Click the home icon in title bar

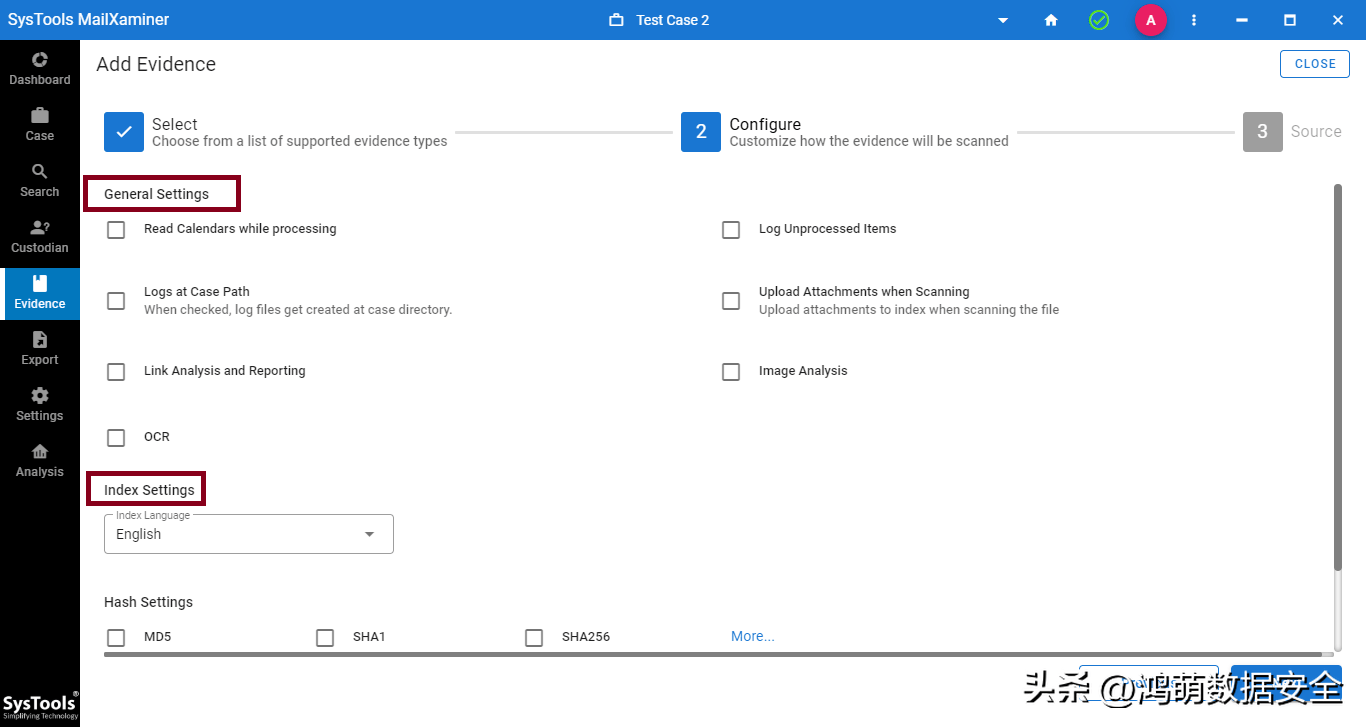(x=1051, y=20)
